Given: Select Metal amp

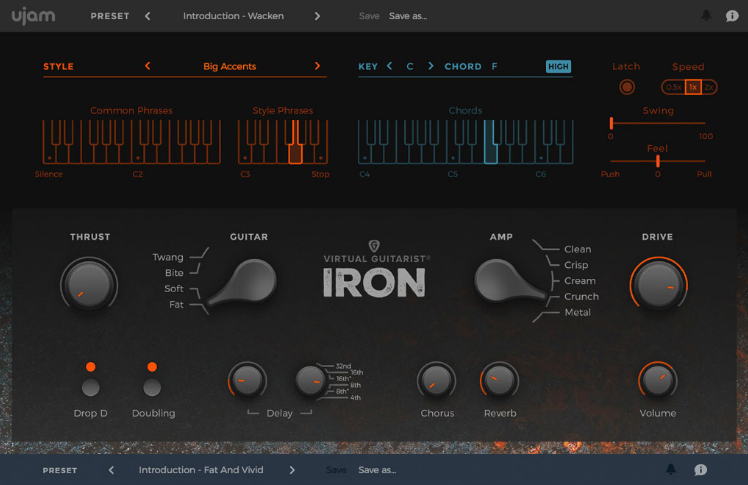Looking at the screenshot, I should pos(577,312).
